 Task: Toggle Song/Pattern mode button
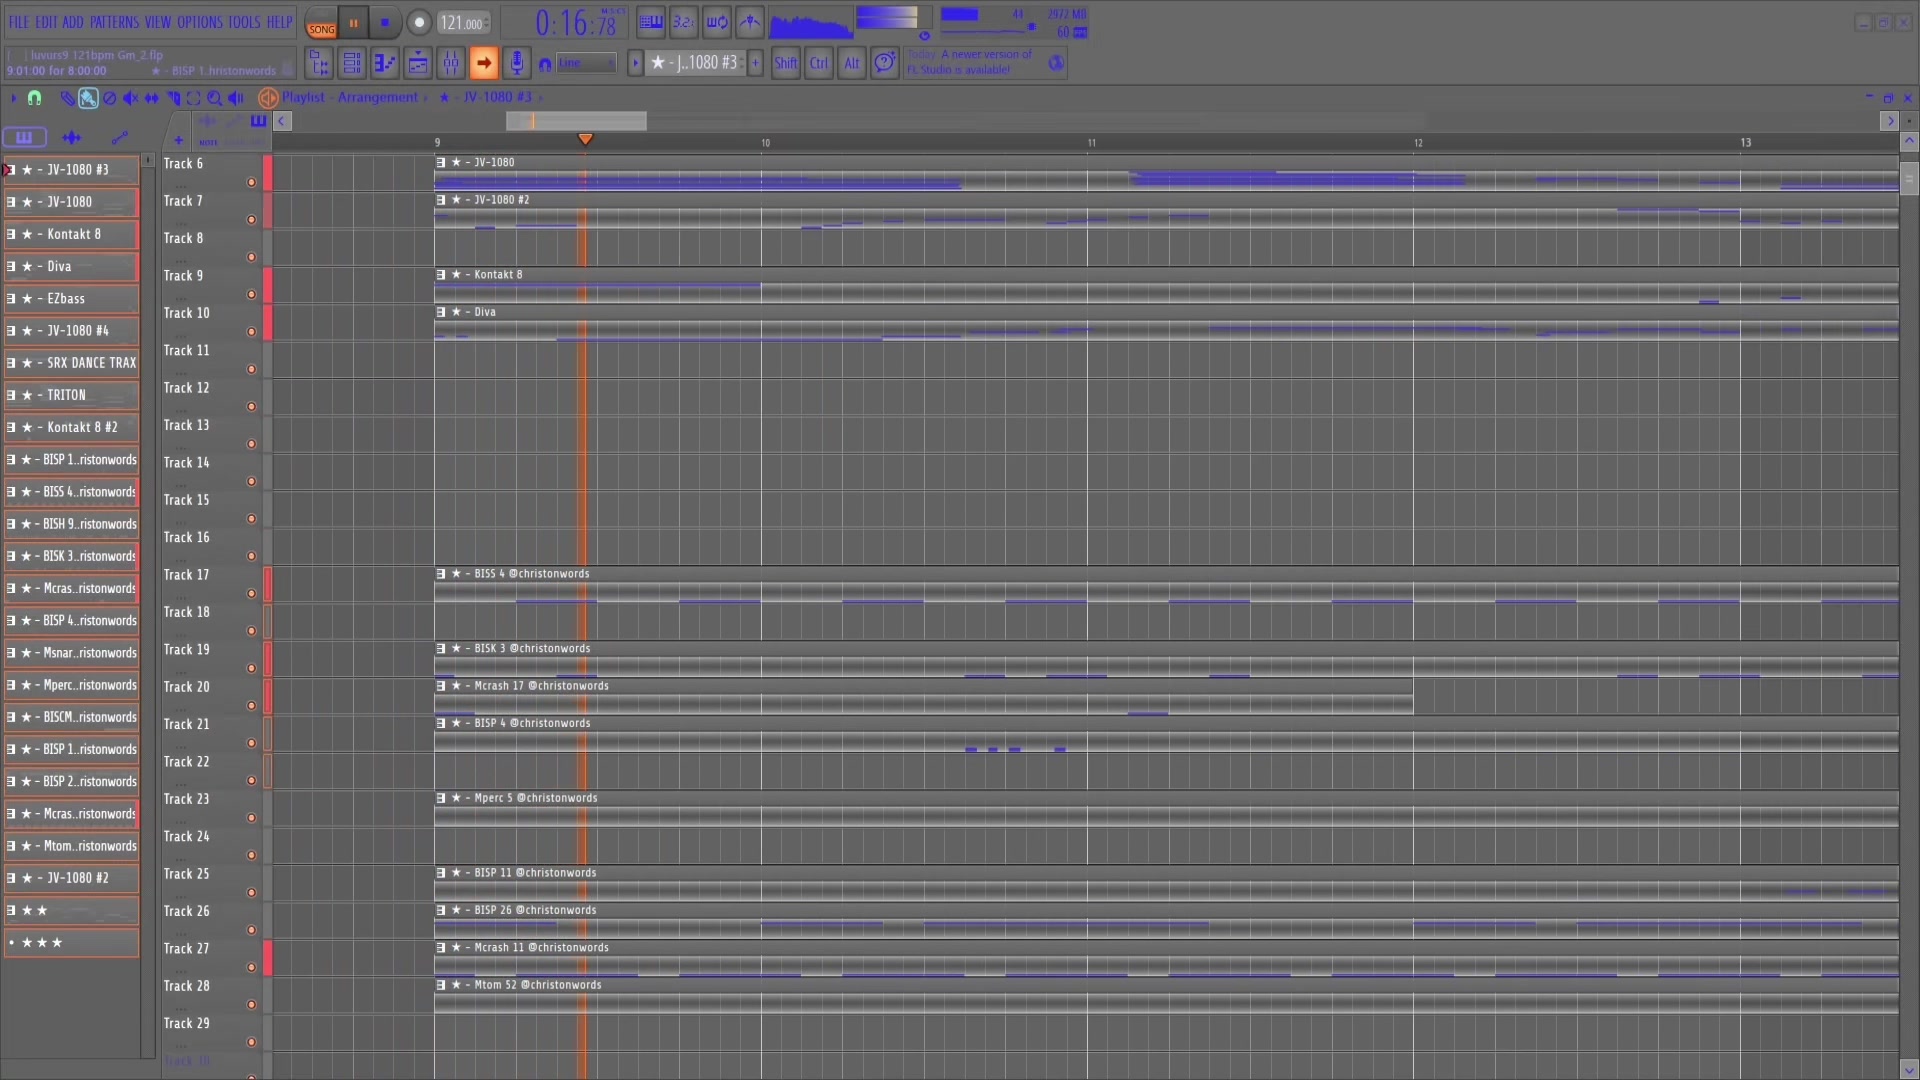(x=321, y=24)
